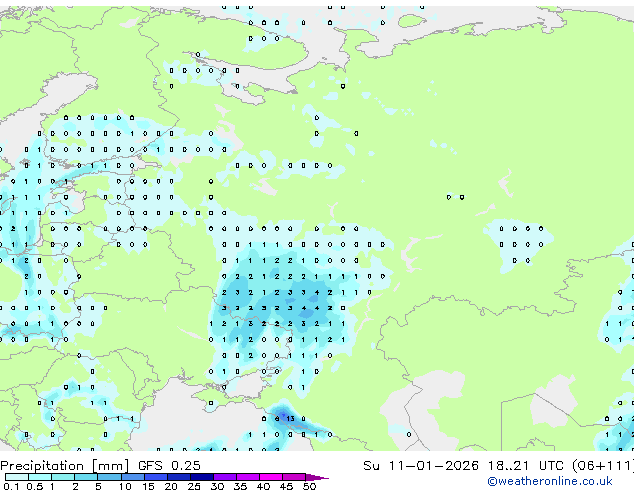
Task: Click the forecast run text "(06+111)"
Action: [603, 466]
